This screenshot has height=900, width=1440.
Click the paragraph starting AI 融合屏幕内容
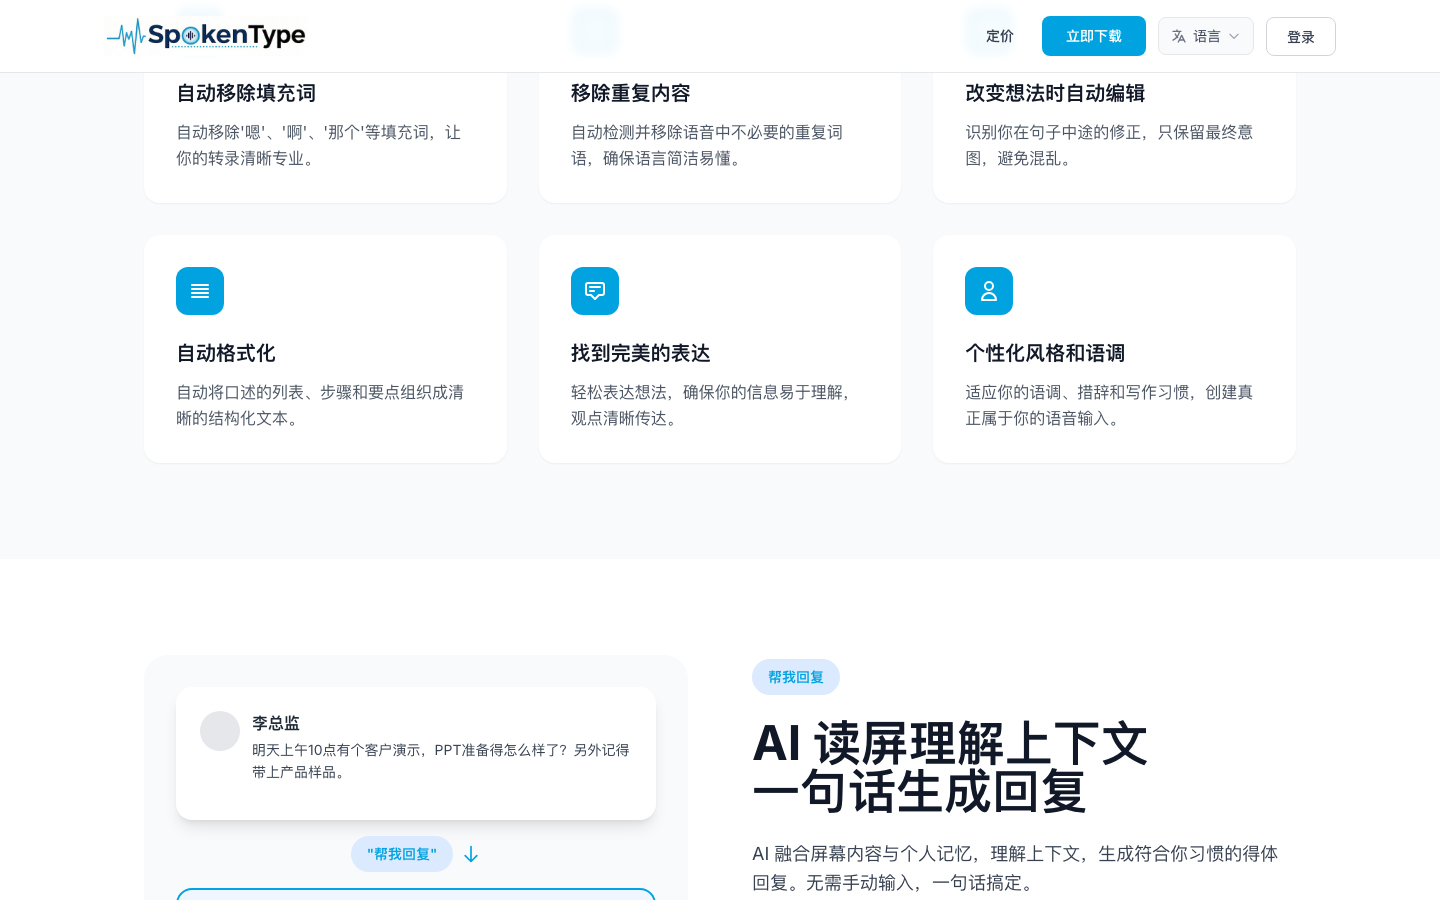(x=1015, y=868)
